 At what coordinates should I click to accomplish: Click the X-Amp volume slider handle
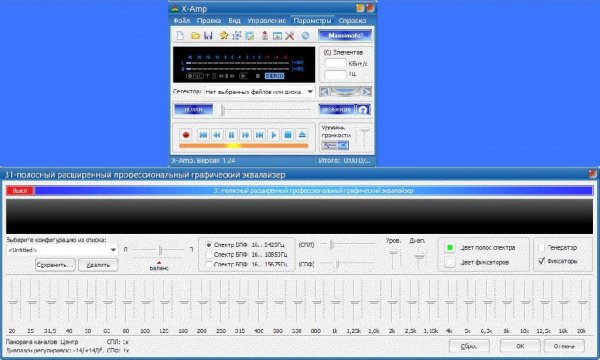[365, 131]
